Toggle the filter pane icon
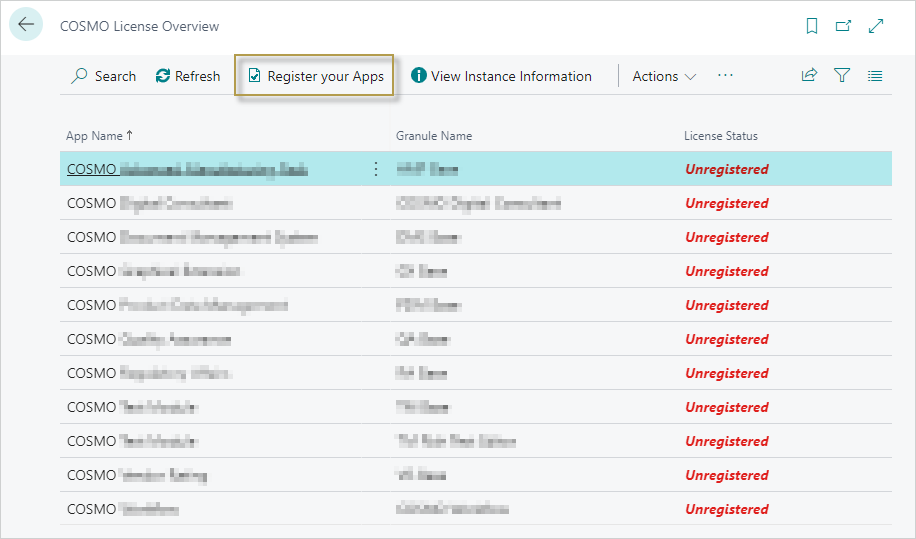 pyautogui.click(x=842, y=76)
